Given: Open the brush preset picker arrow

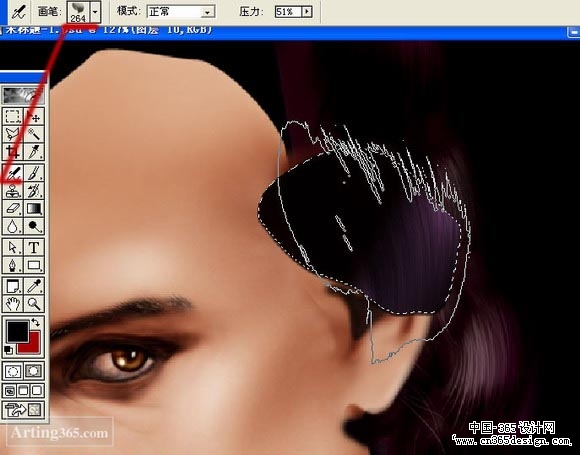Looking at the screenshot, I should point(95,11).
